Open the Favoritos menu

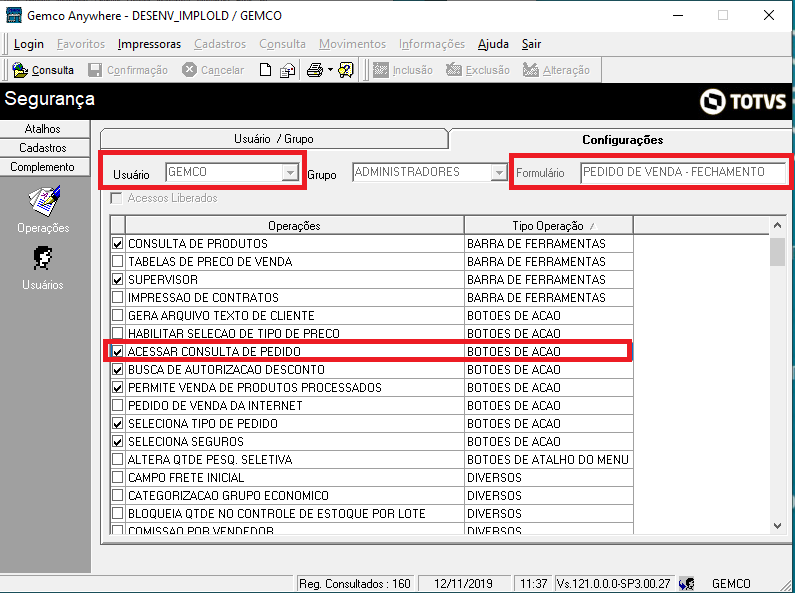81,44
